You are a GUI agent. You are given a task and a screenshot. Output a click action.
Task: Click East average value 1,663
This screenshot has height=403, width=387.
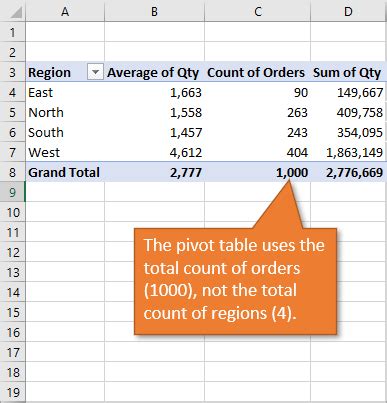(154, 92)
